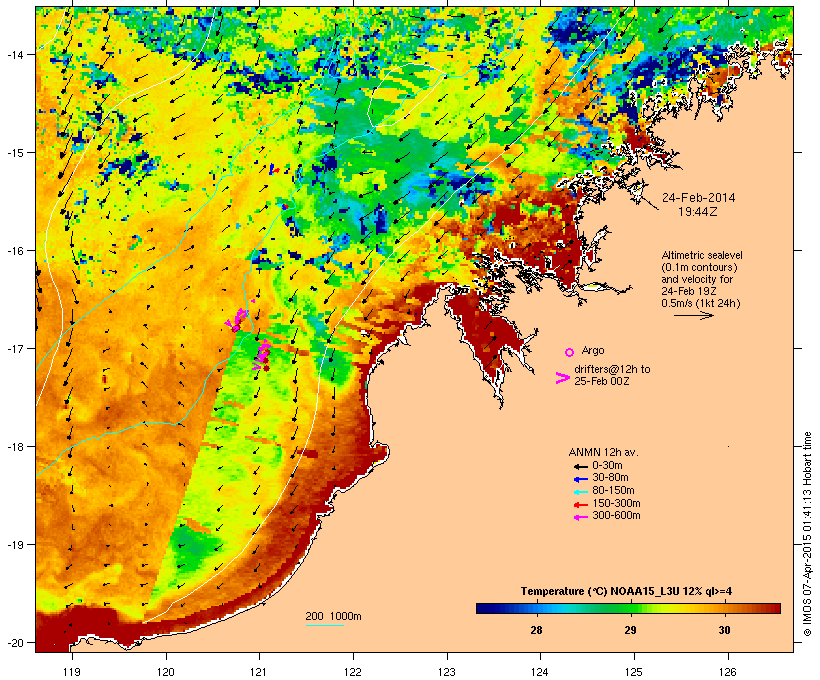Click latitude axis label -18
The width and height of the screenshot is (820, 680).
pyautogui.click(x=14, y=447)
